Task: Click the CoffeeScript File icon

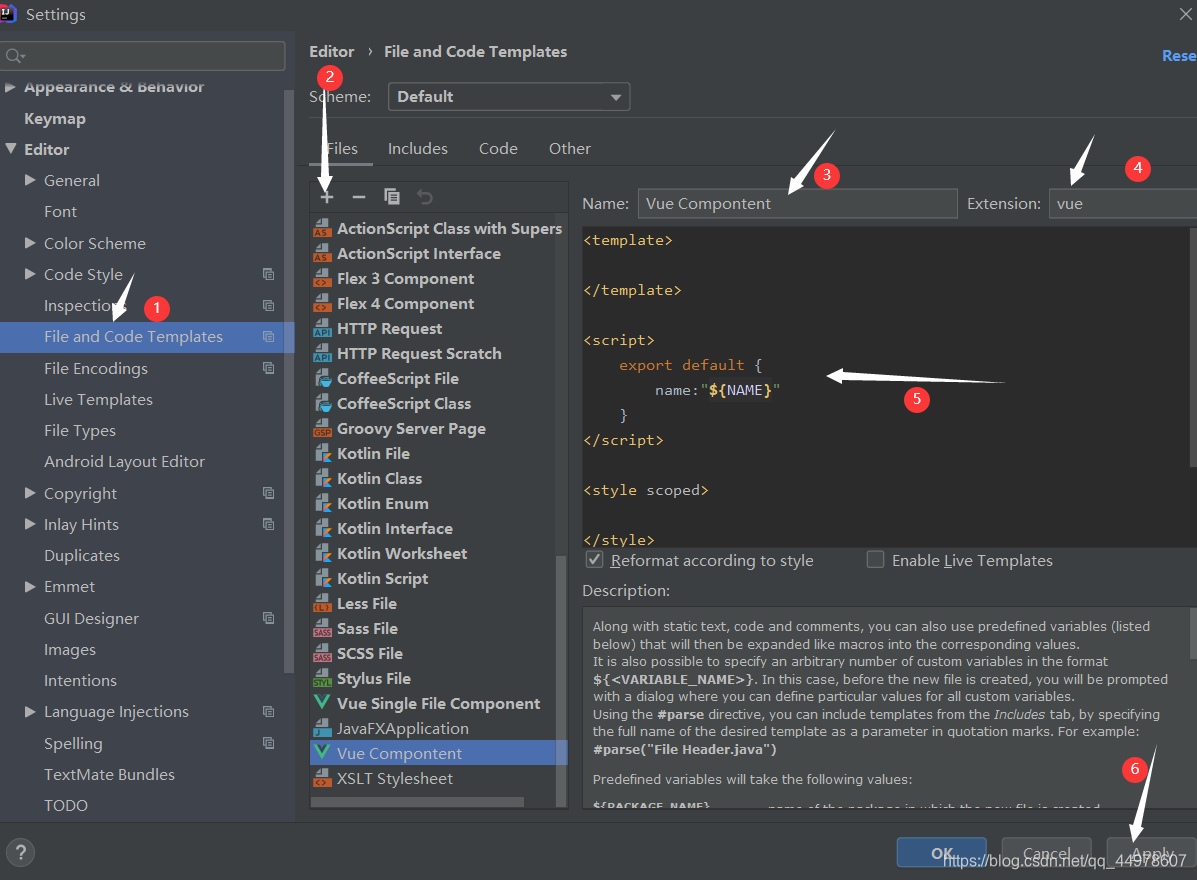Action: tap(322, 379)
